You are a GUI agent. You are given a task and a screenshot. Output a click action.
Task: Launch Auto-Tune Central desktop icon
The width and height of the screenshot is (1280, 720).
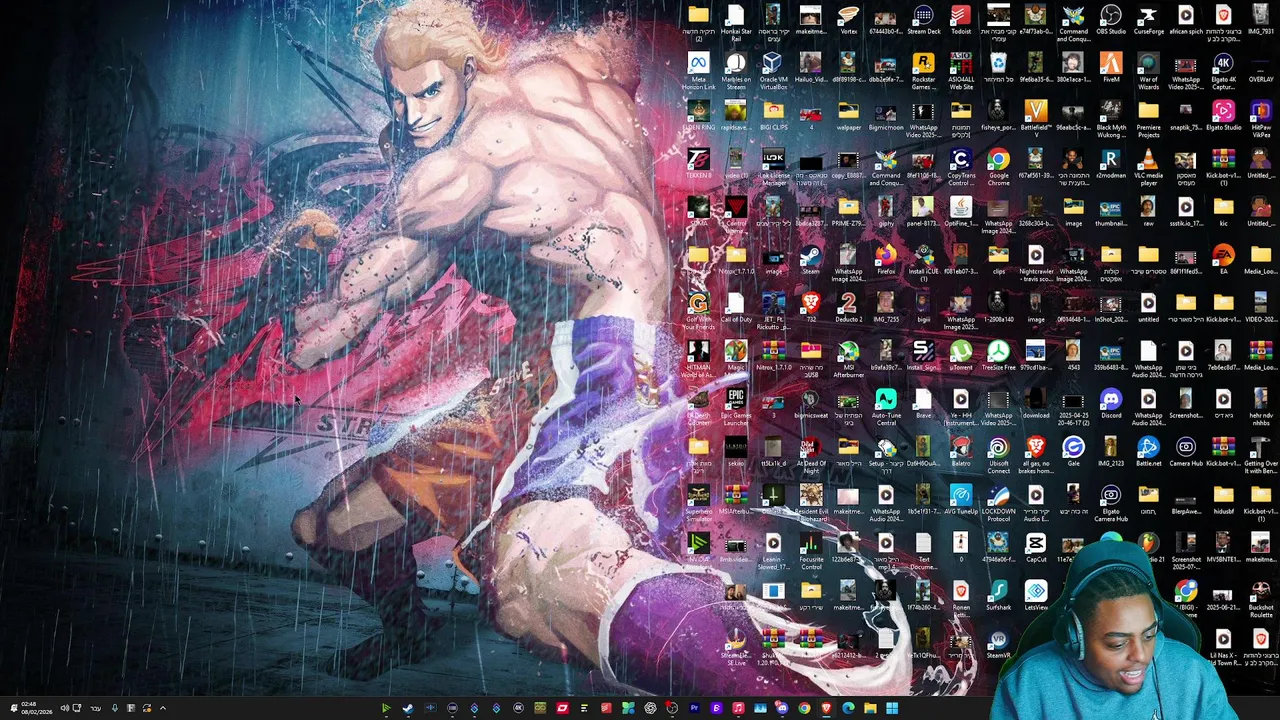point(885,407)
